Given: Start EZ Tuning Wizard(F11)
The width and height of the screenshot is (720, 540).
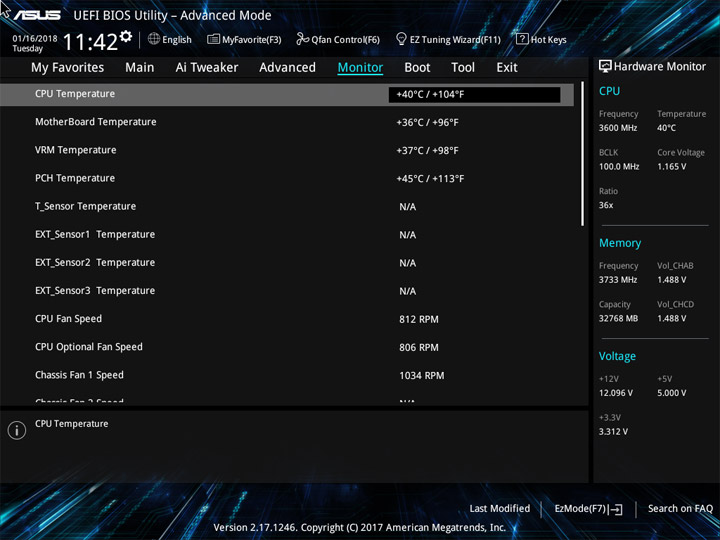Looking at the screenshot, I should [455, 39].
